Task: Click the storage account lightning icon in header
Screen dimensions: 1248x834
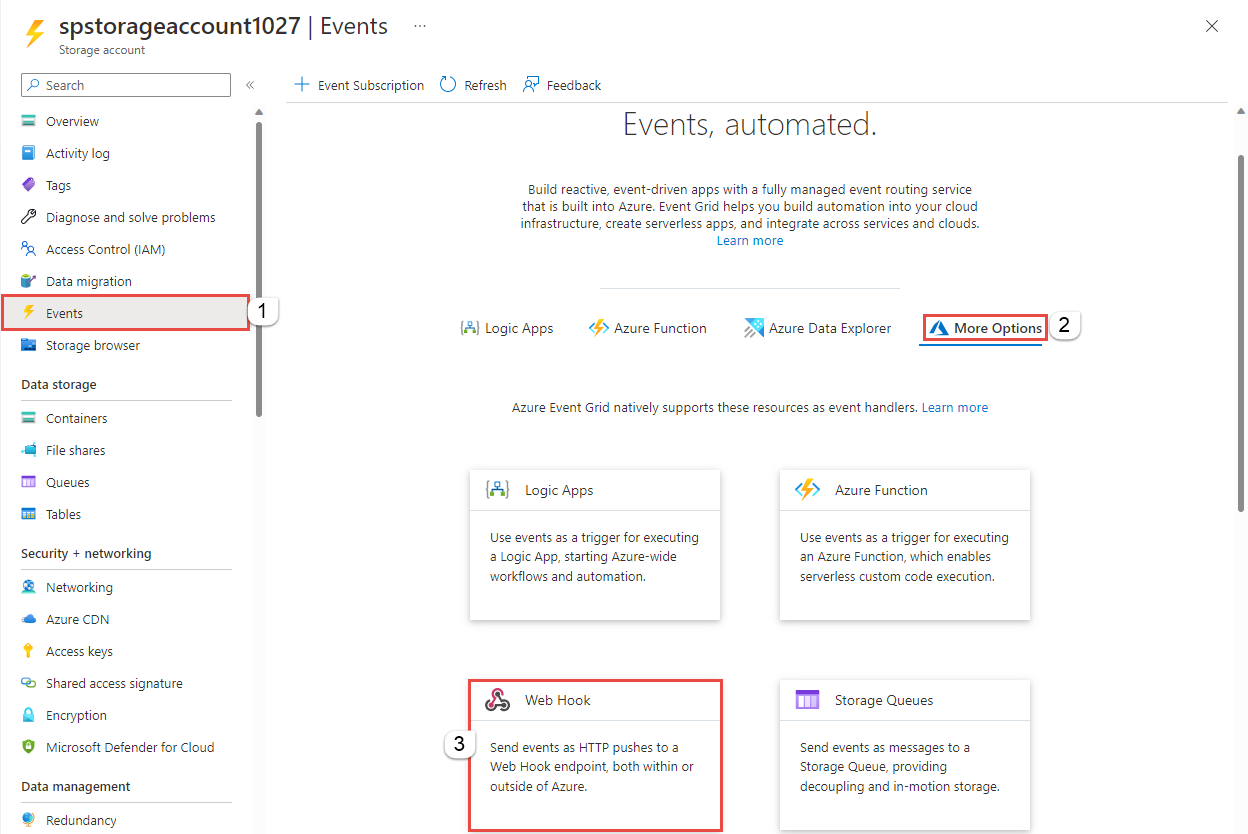Action: [x=34, y=34]
